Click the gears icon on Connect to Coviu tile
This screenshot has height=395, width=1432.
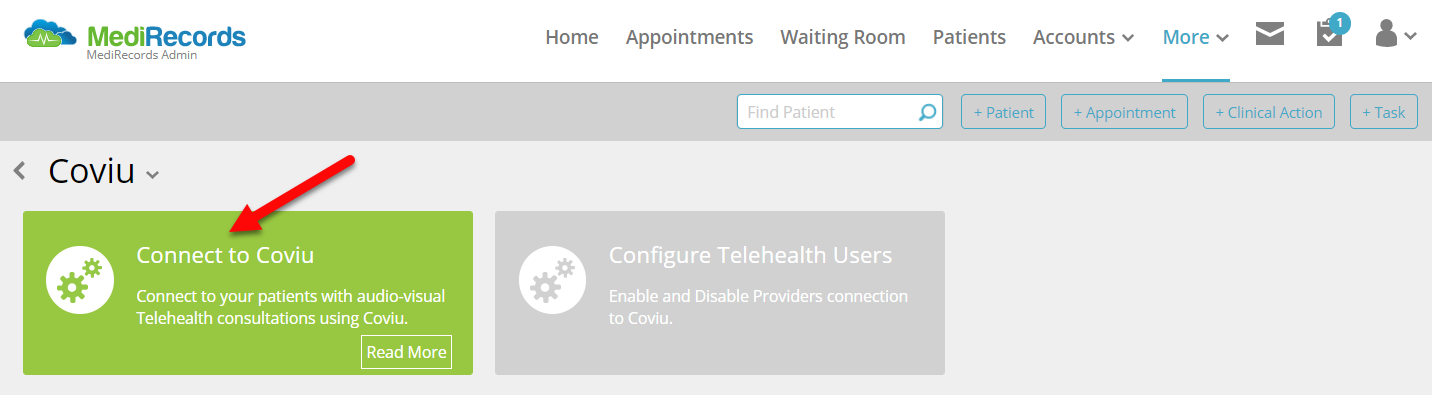pos(80,280)
